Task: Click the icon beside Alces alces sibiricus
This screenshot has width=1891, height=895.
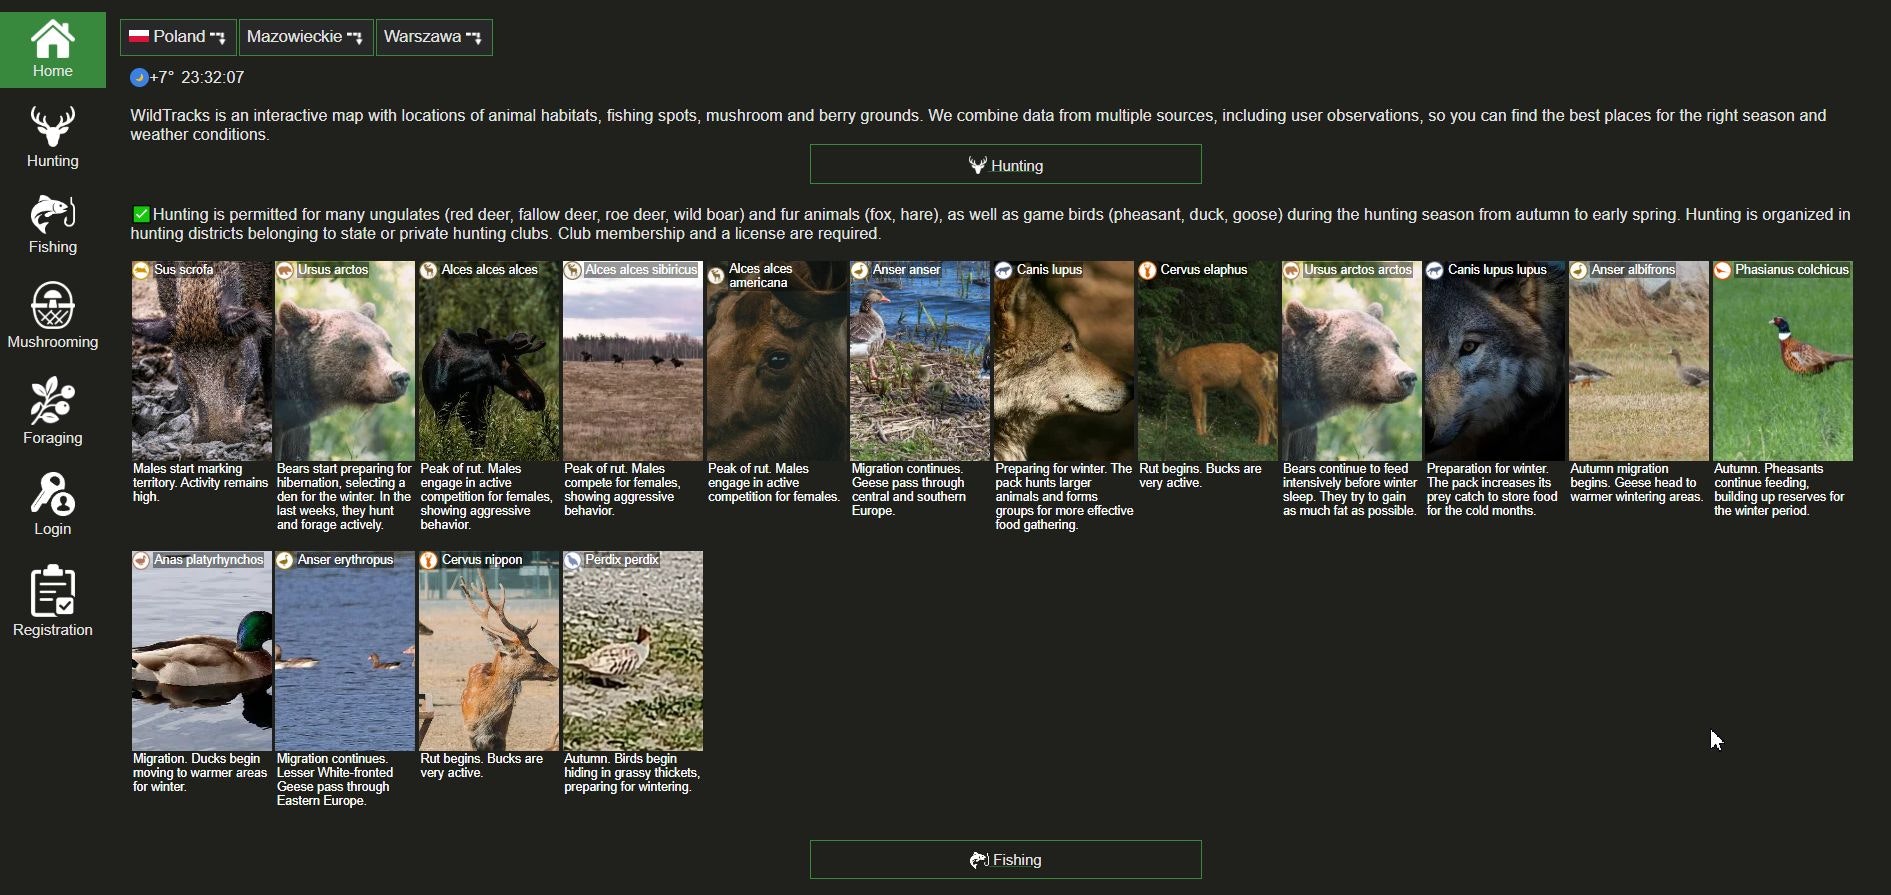Action: pyautogui.click(x=573, y=270)
